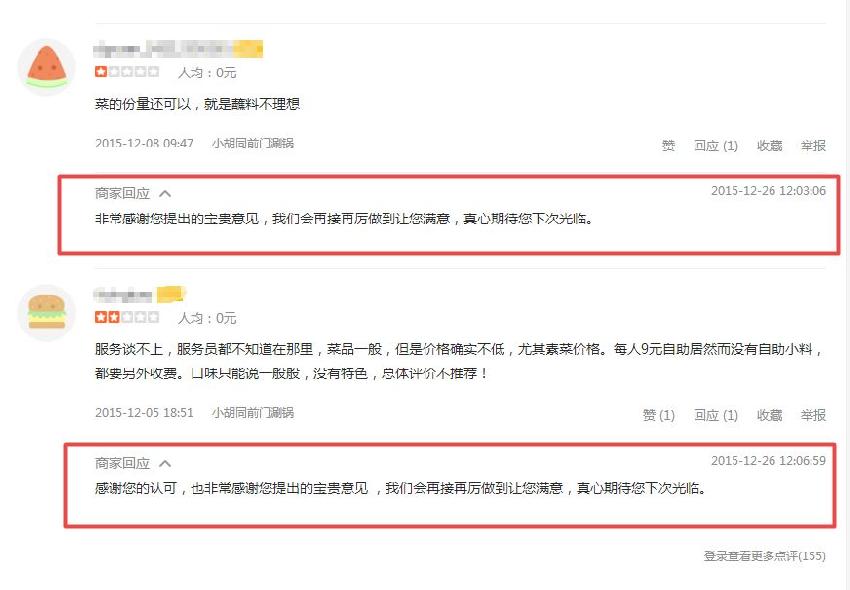Report the second review via 举报
850x590 pixels.
click(x=813, y=415)
